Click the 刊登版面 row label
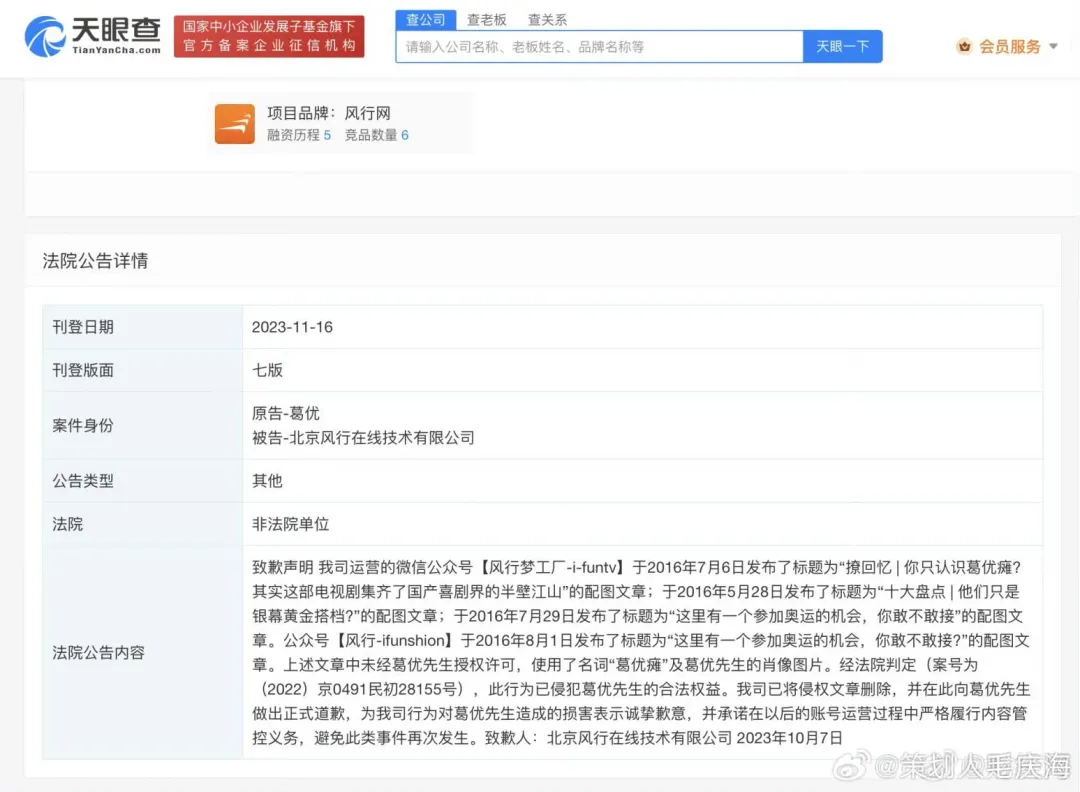 pos(83,370)
